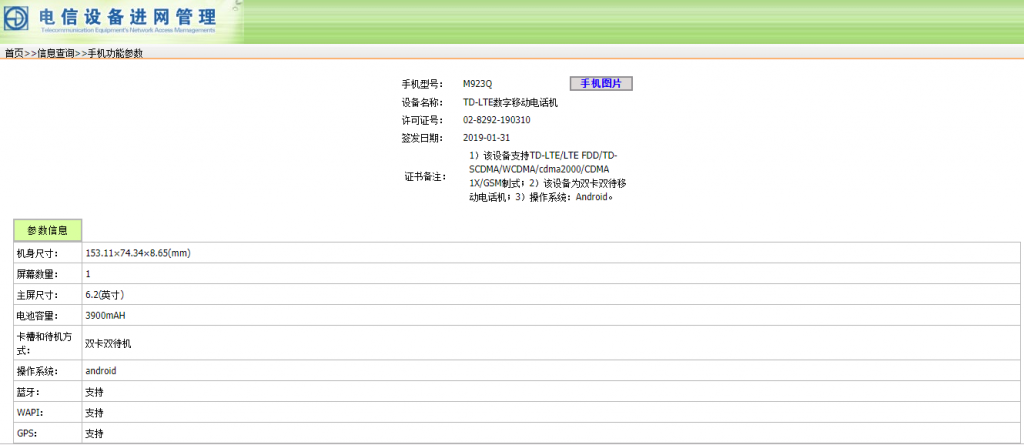Click the device name TD-LTE数字移动电话机
1024x445 pixels.
510,102
